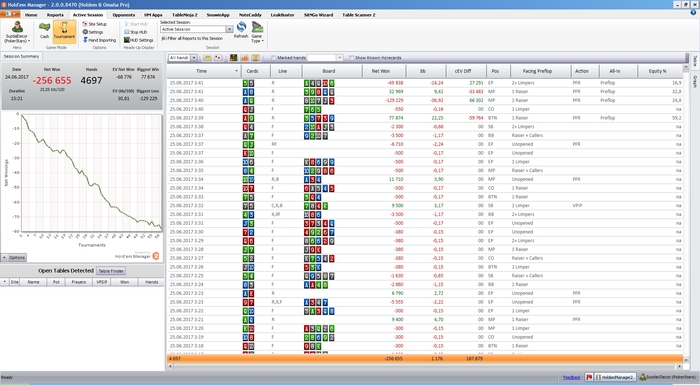Click the Feedback link
Screen dimensions: 700x385
(x=571, y=377)
